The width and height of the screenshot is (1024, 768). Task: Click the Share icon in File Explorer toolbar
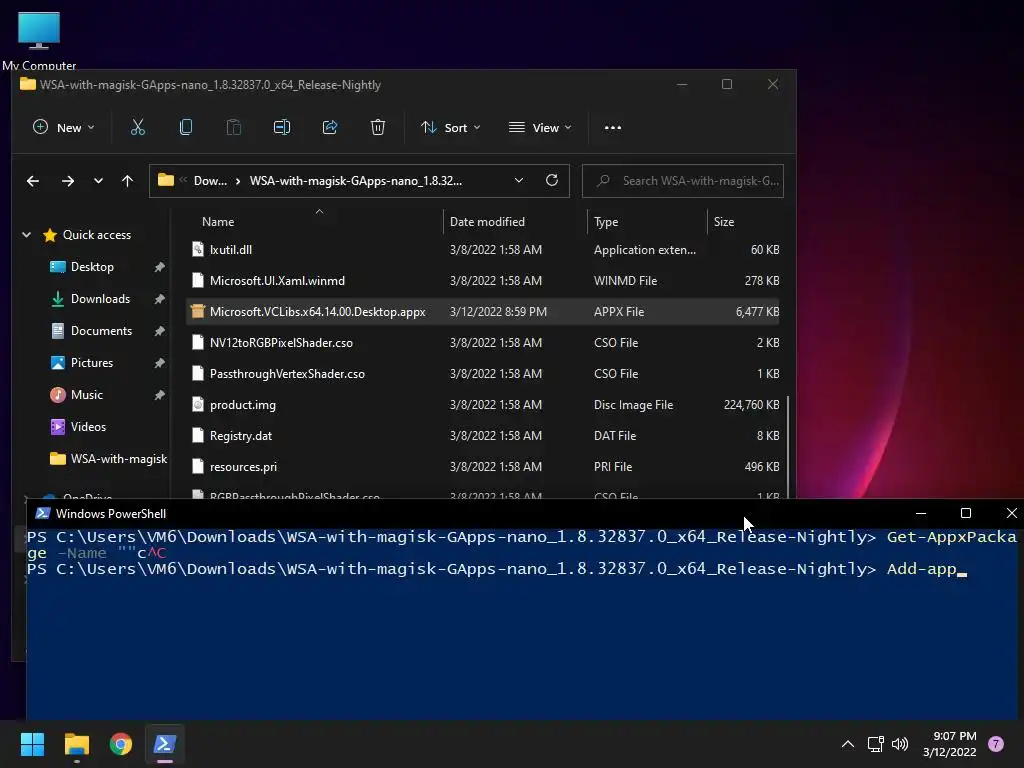(x=330, y=127)
